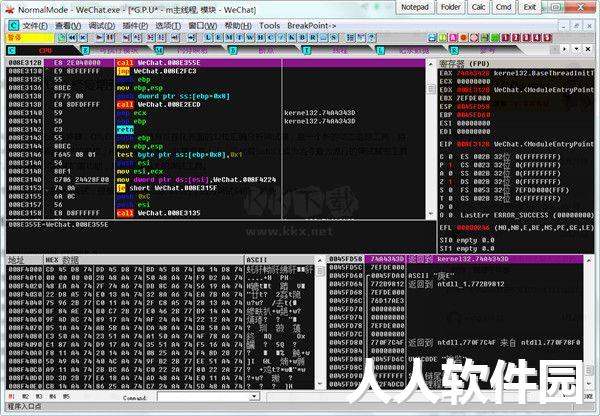Open the BreakPoint-> menu
600x416 pixels.
coord(311,26)
